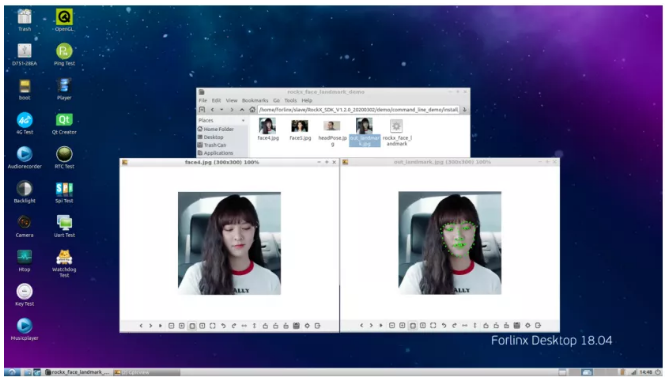Click the file path address field
The width and height of the screenshot is (669, 380).
point(358,110)
